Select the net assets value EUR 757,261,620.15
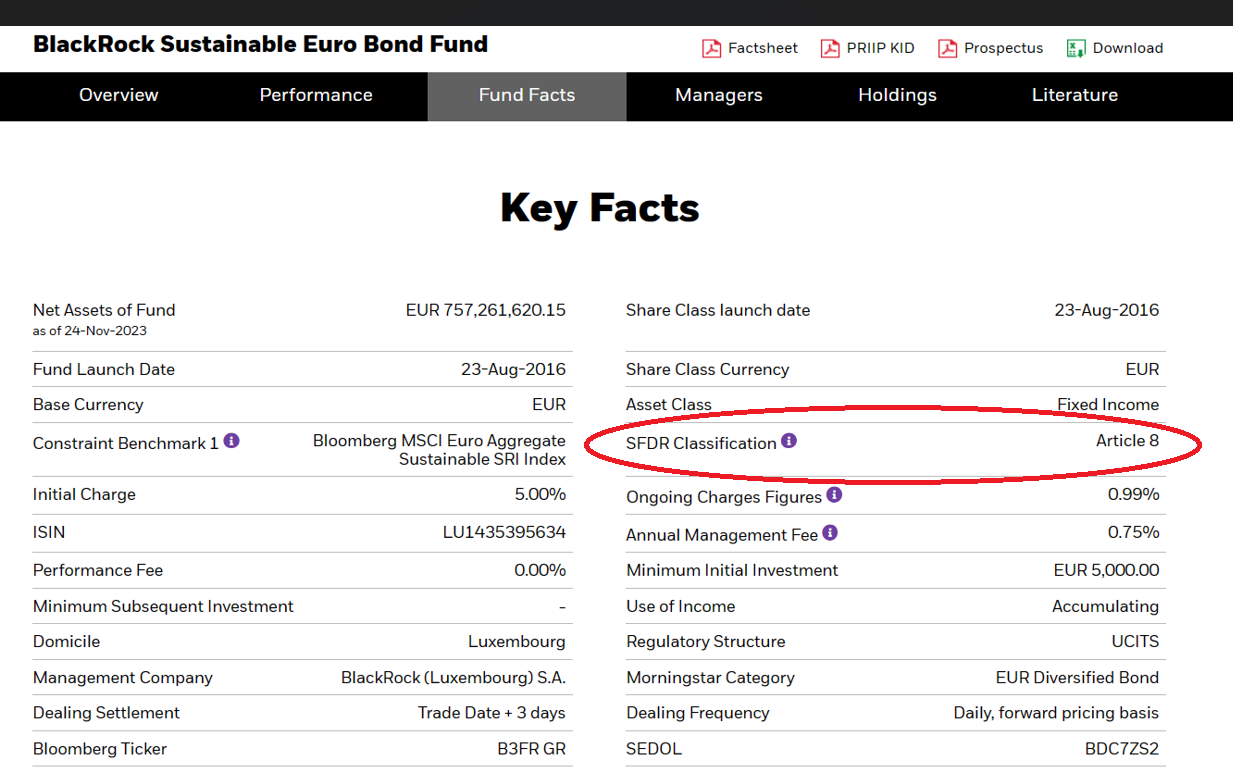This screenshot has width=1233, height=771. [x=486, y=310]
